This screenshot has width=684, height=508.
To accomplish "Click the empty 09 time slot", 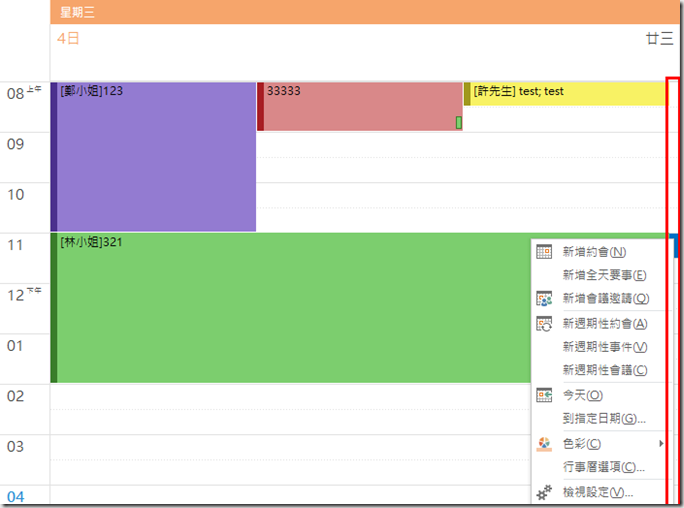I will (x=460, y=145).
